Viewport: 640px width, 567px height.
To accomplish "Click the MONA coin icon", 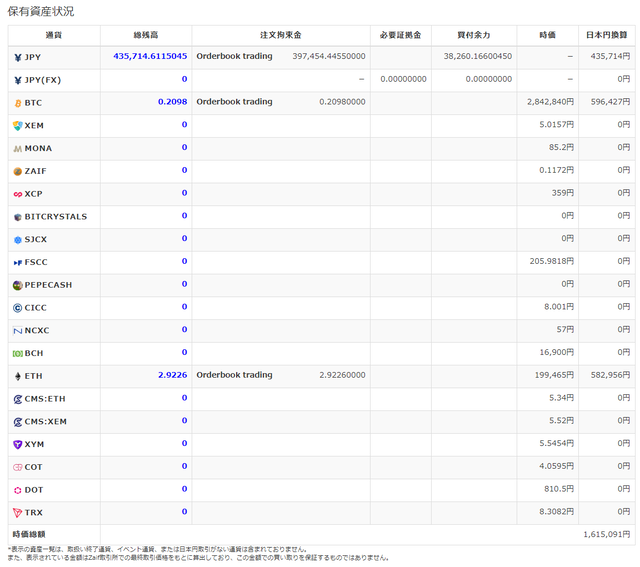I will click(x=18, y=149).
